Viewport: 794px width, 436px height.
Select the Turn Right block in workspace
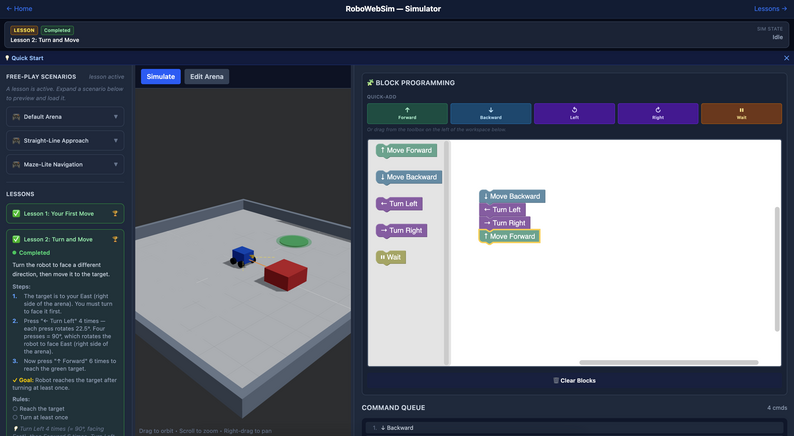coord(505,223)
